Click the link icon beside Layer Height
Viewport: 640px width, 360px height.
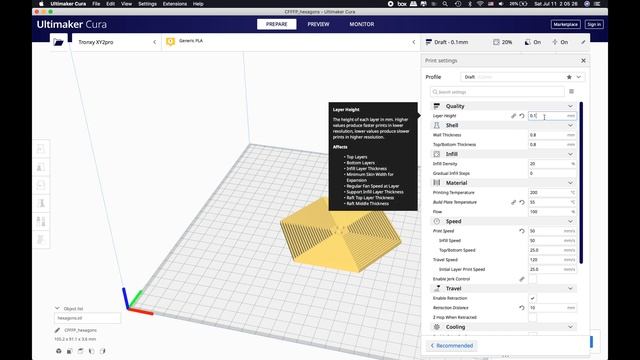coord(513,116)
